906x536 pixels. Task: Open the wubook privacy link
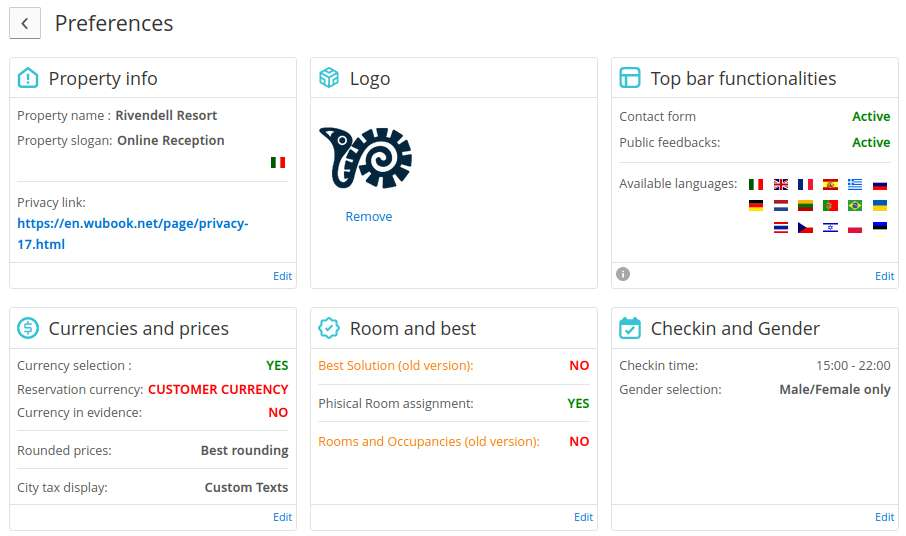(x=133, y=233)
